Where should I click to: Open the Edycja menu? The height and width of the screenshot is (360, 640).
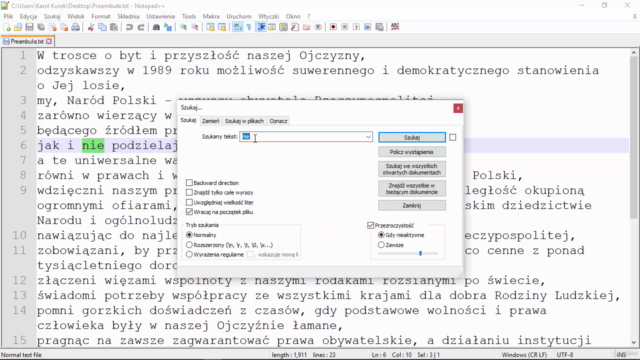pos(28,16)
